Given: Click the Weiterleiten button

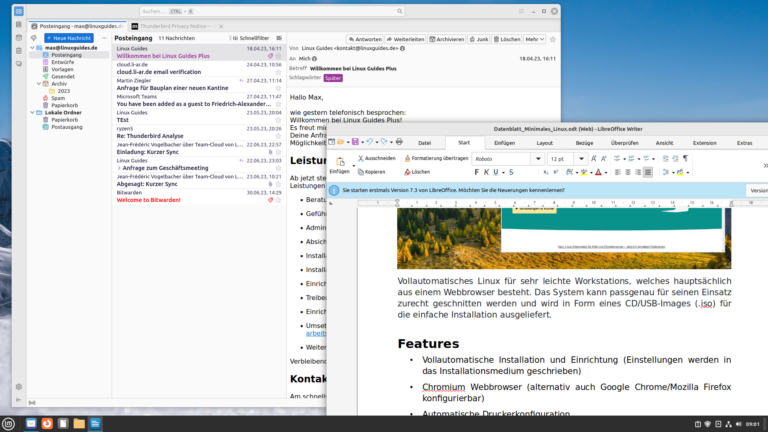Looking at the screenshot, I should (405, 39).
